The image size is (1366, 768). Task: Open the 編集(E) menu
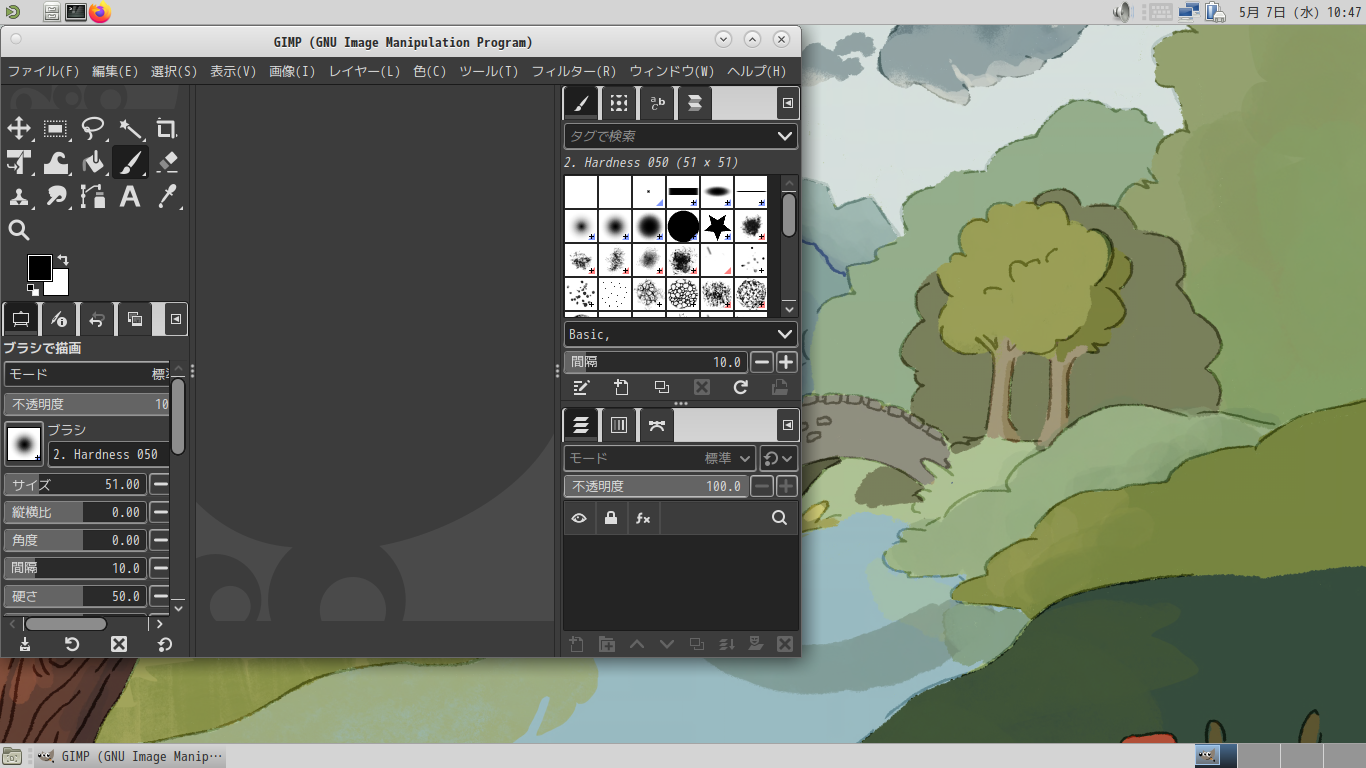[115, 71]
